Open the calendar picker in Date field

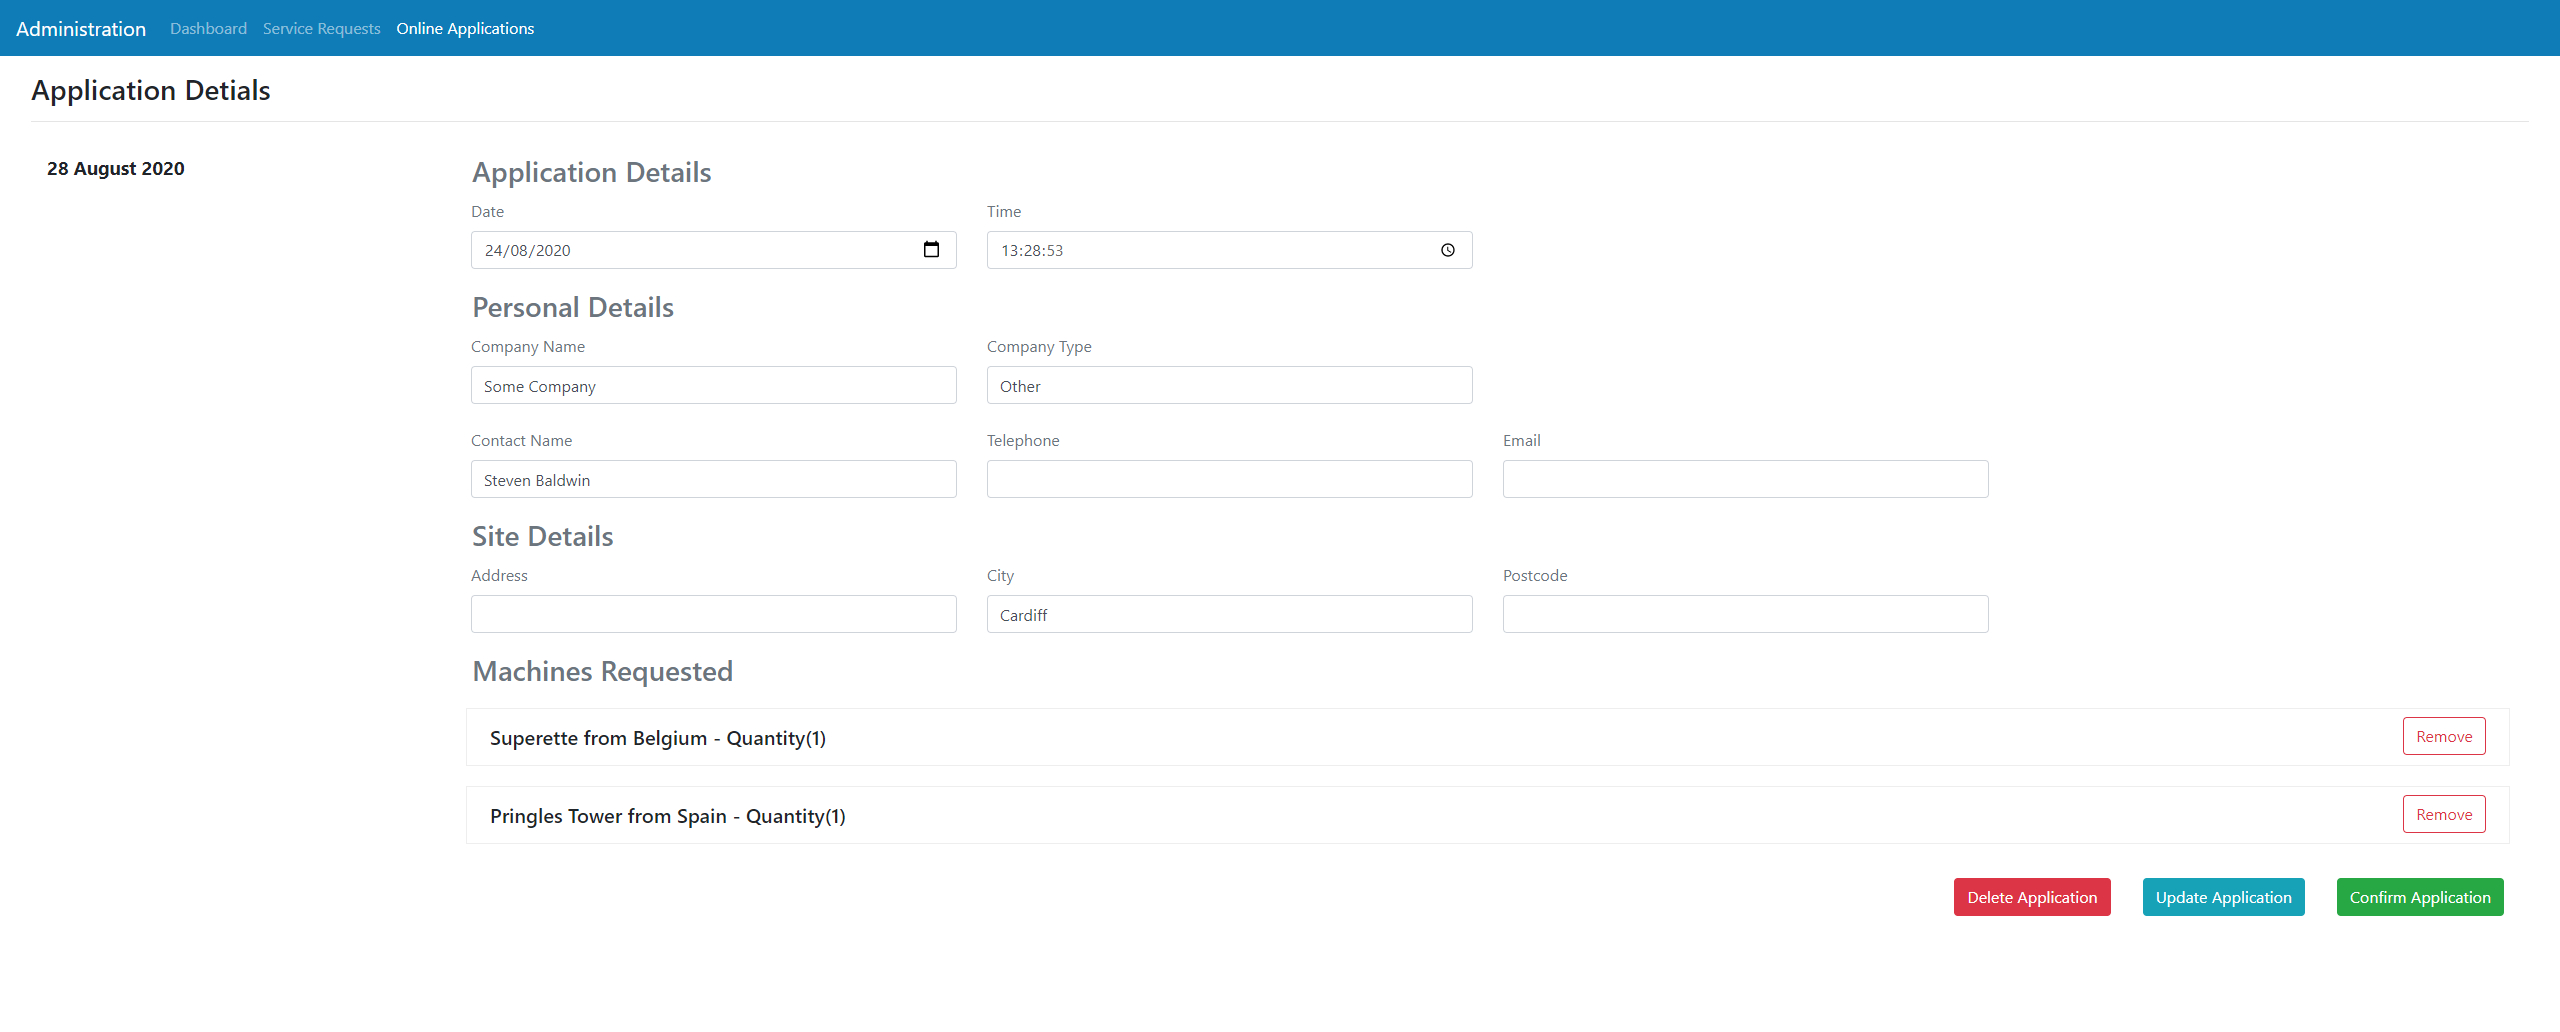(931, 250)
